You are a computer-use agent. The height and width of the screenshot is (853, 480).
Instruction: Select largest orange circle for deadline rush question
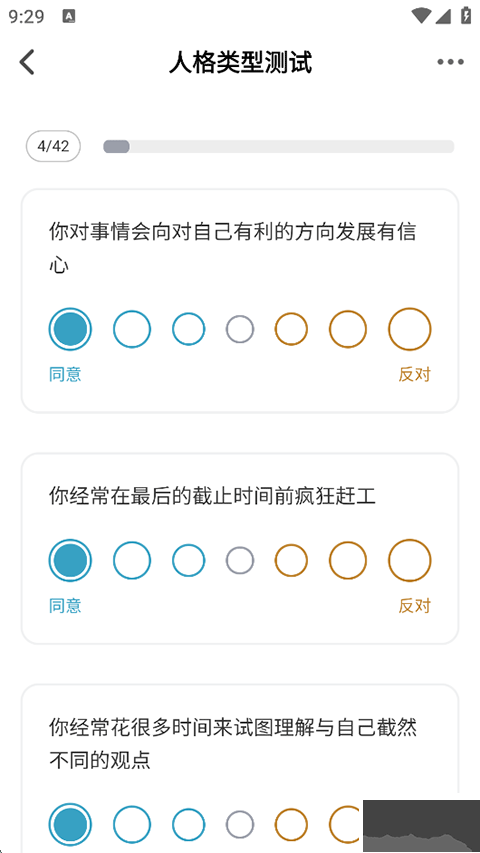point(410,560)
